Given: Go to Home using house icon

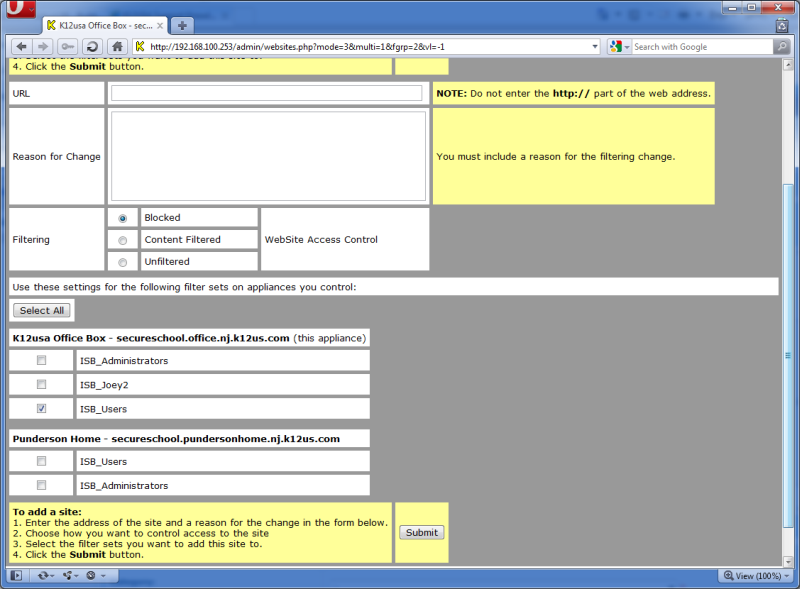Looking at the screenshot, I should tap(117, 46).
